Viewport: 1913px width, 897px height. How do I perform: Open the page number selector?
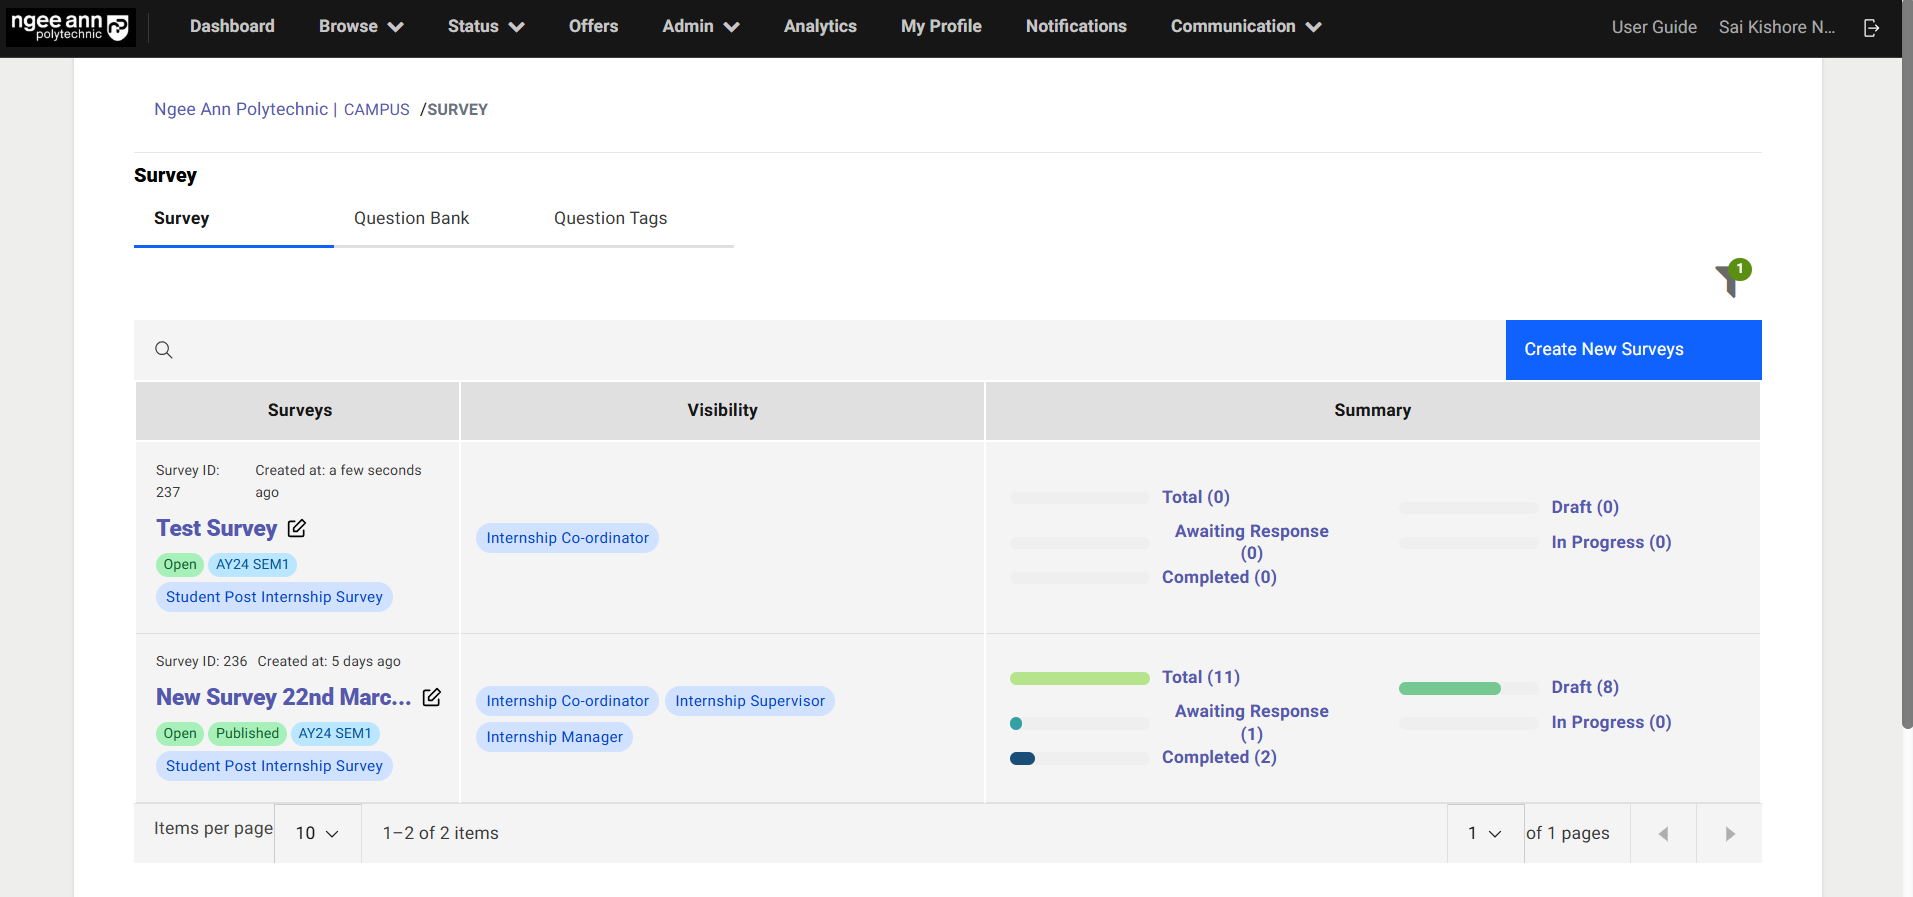1485,833
